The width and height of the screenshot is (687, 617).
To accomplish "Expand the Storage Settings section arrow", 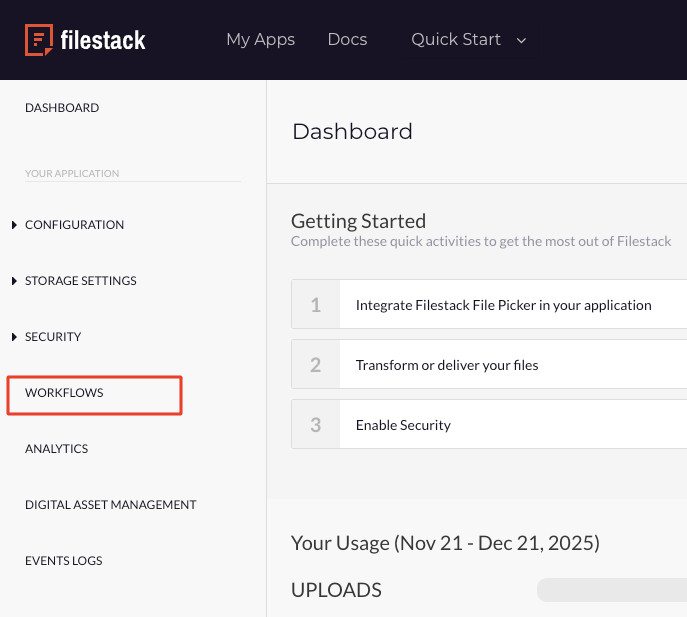I will [x=14, y=281].
